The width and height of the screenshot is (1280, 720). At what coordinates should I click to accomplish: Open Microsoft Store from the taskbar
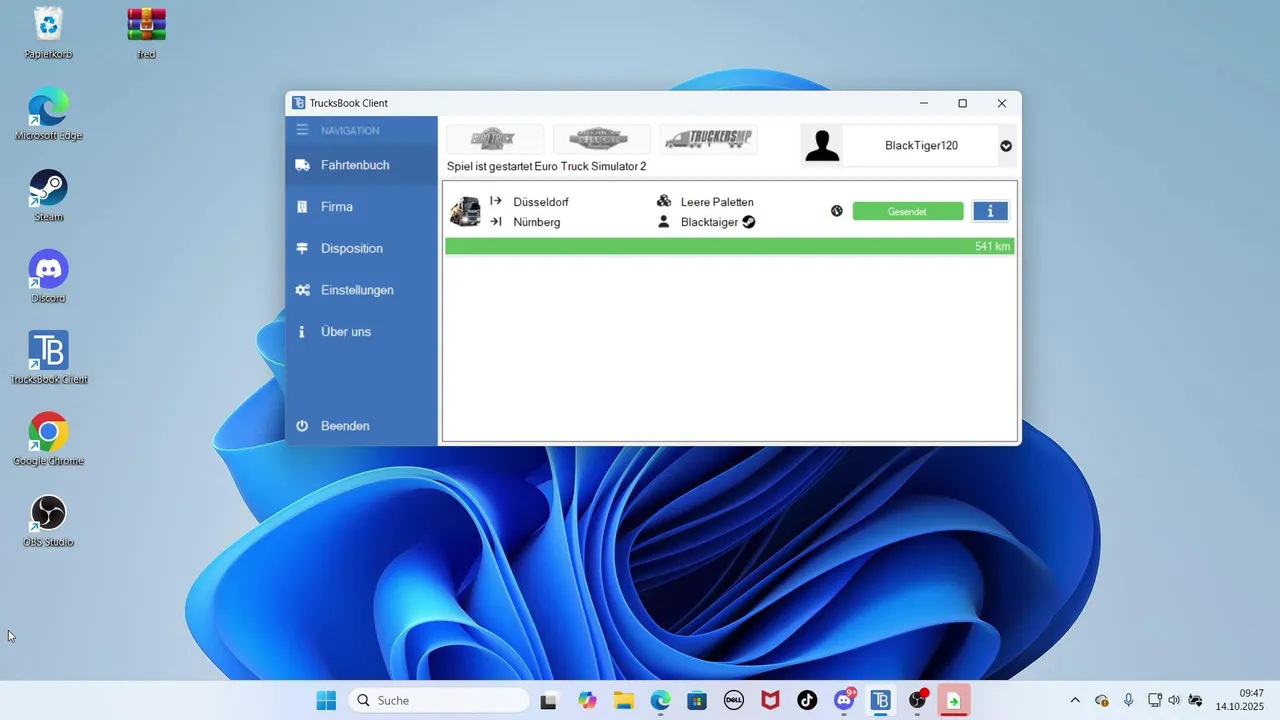(697, 701)
